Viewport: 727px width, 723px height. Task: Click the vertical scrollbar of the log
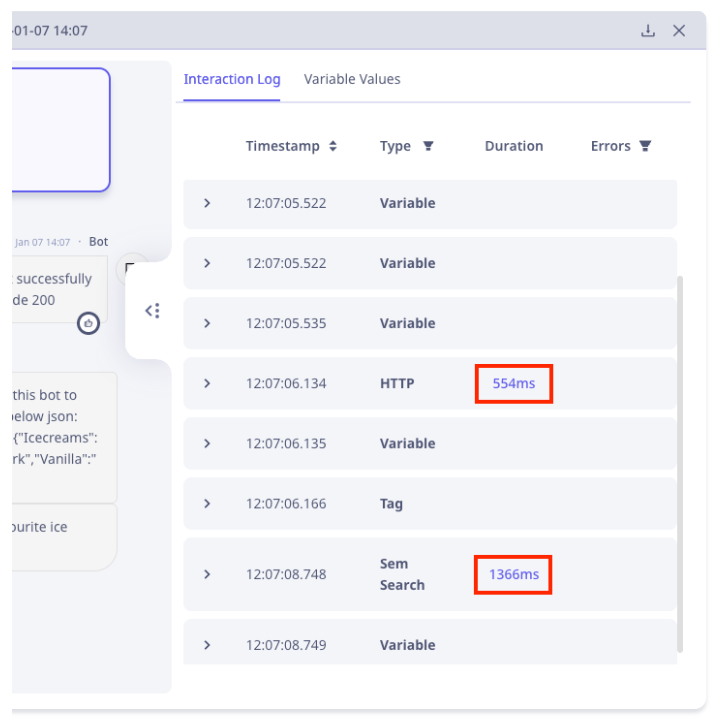[683, 460]
